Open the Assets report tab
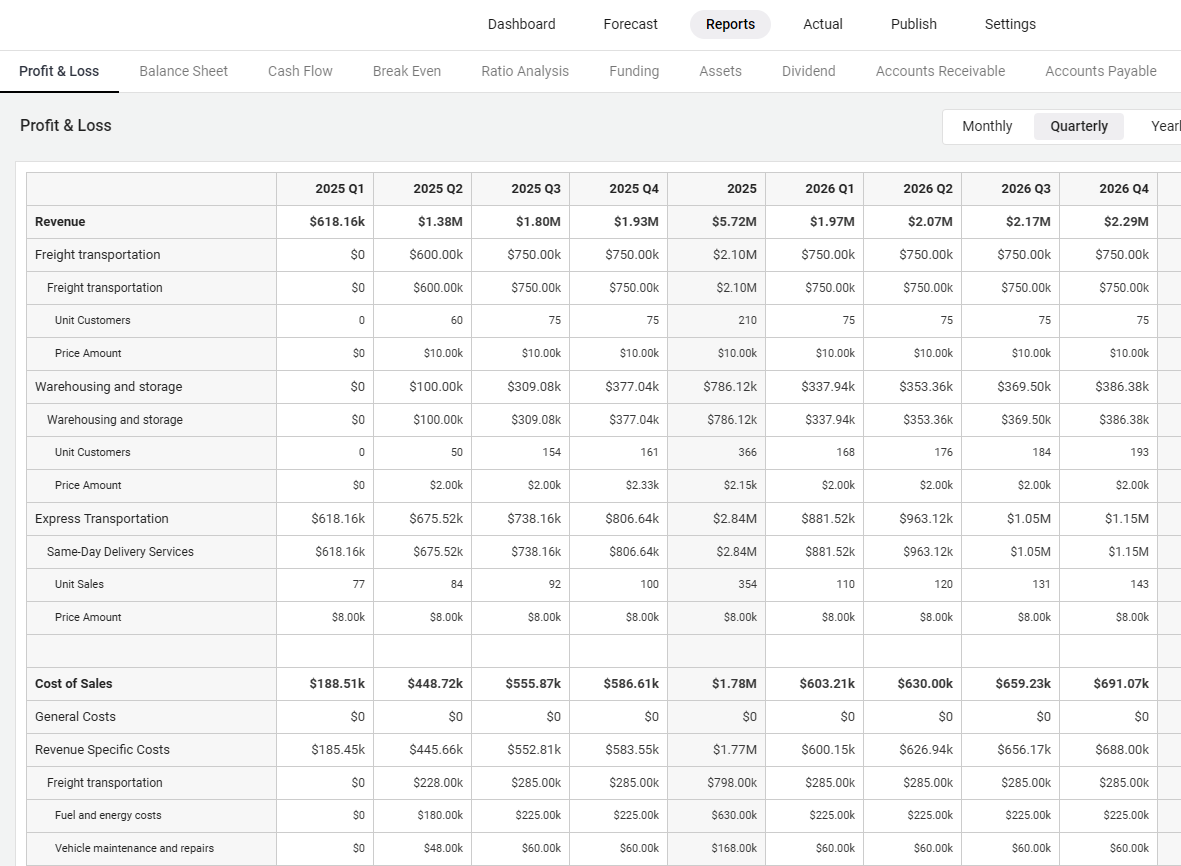Viewport: 1181px width, 866px height. click(x=720, y=71)
